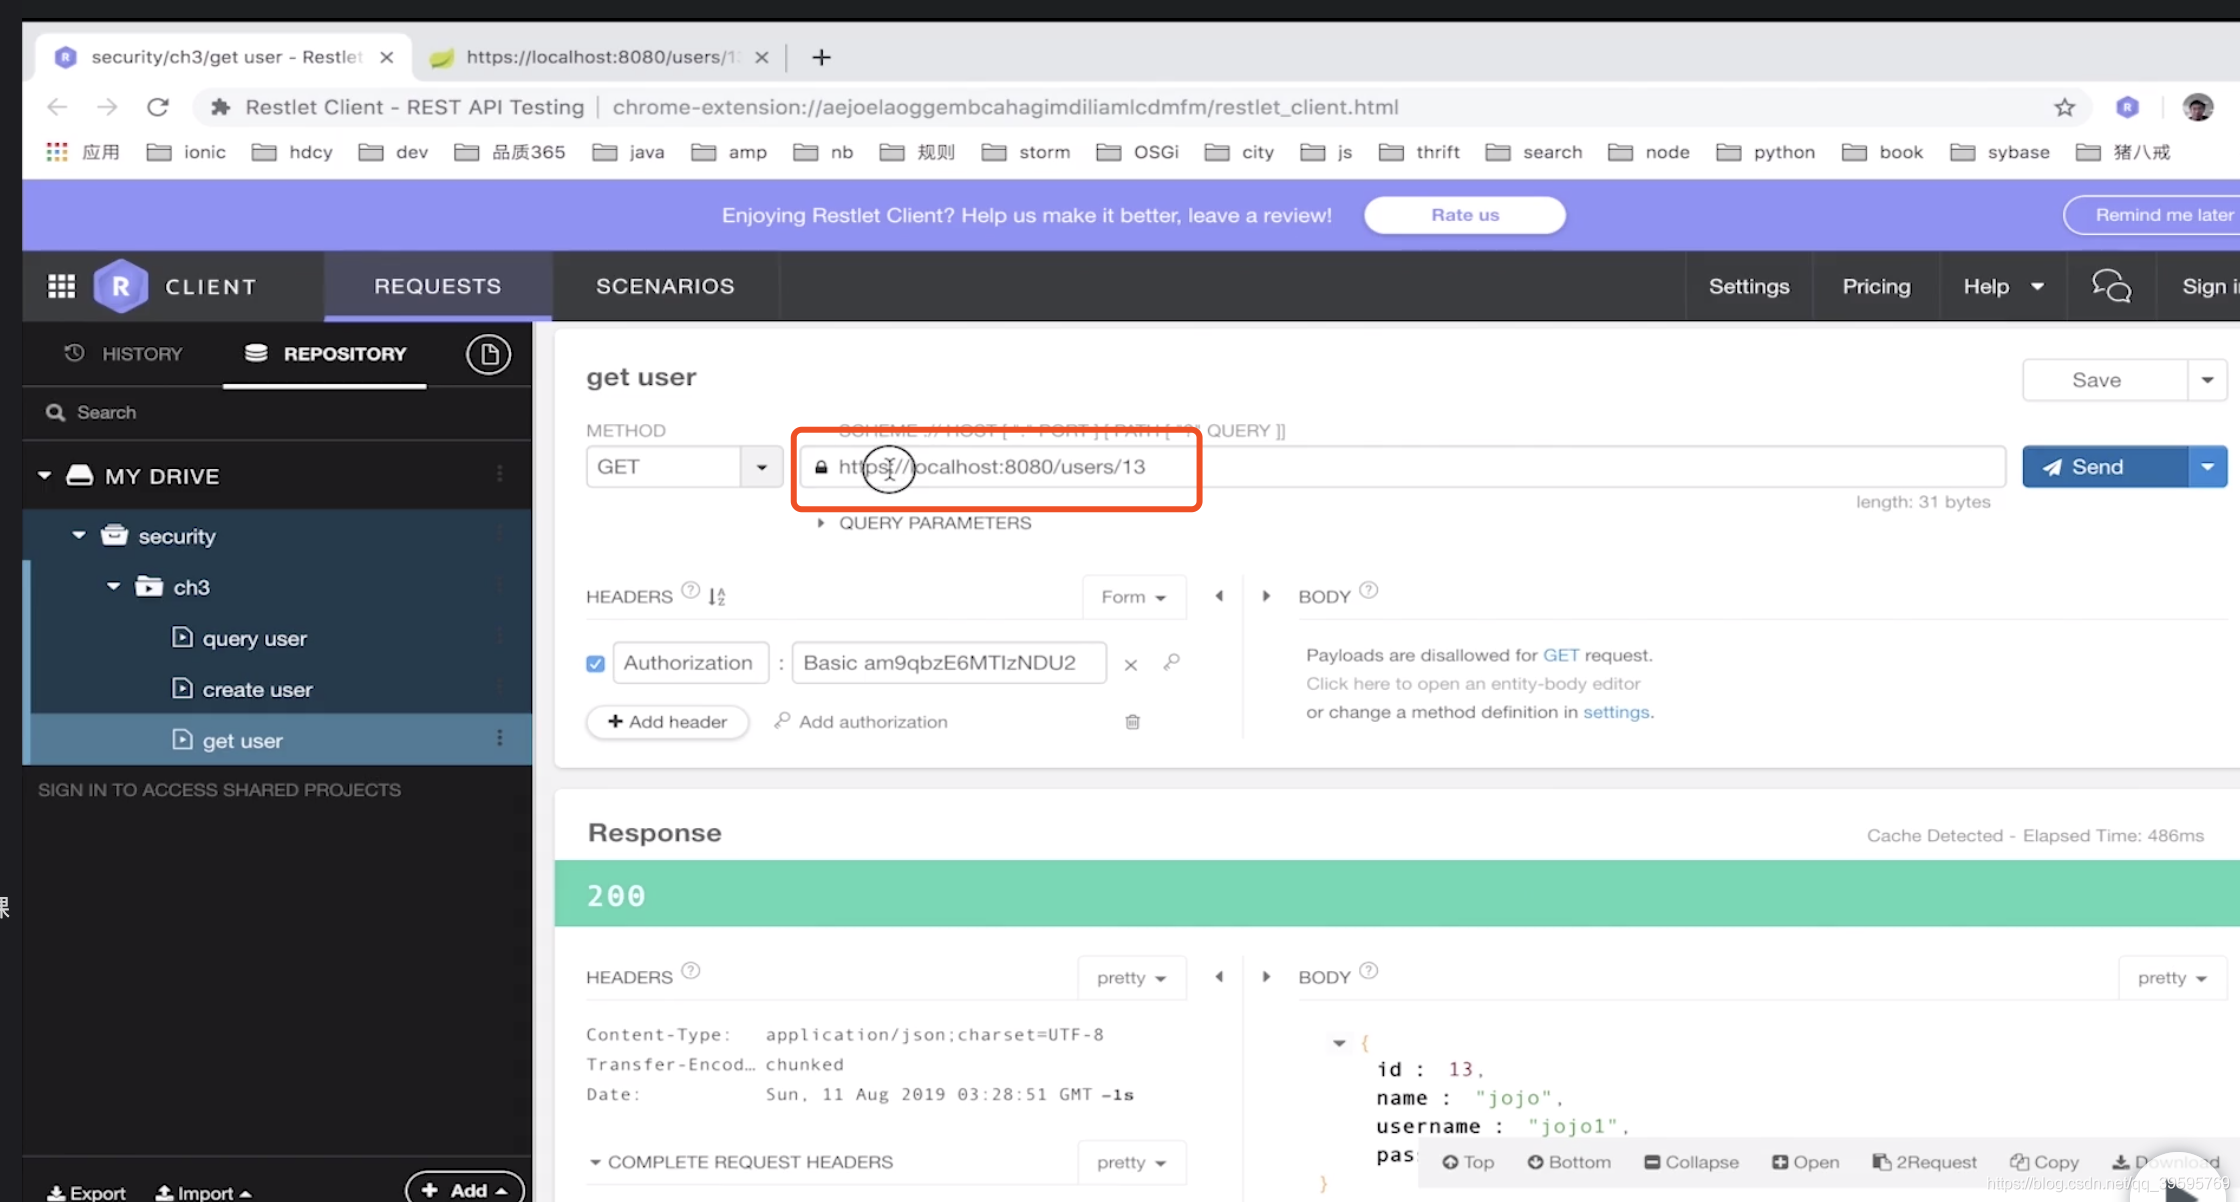The image size is (2240, 1202).
Task: Click the Restlet R logo
Action: coord(120,286)
